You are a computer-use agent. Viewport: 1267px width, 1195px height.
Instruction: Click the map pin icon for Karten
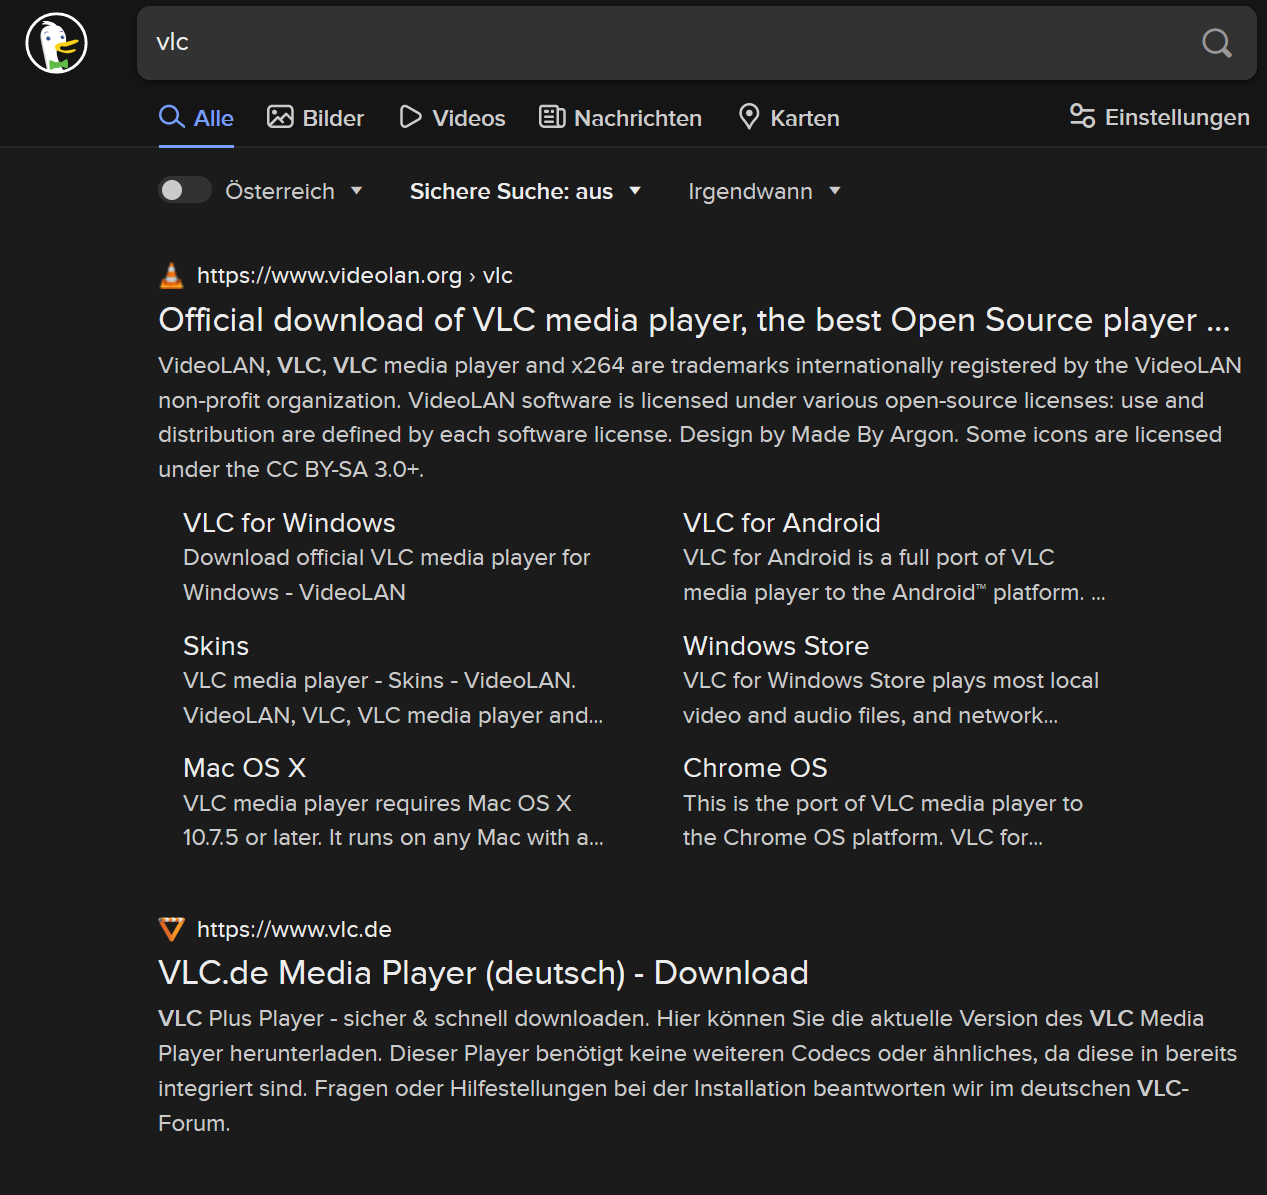pyautogui.click(x=749, y=117)
